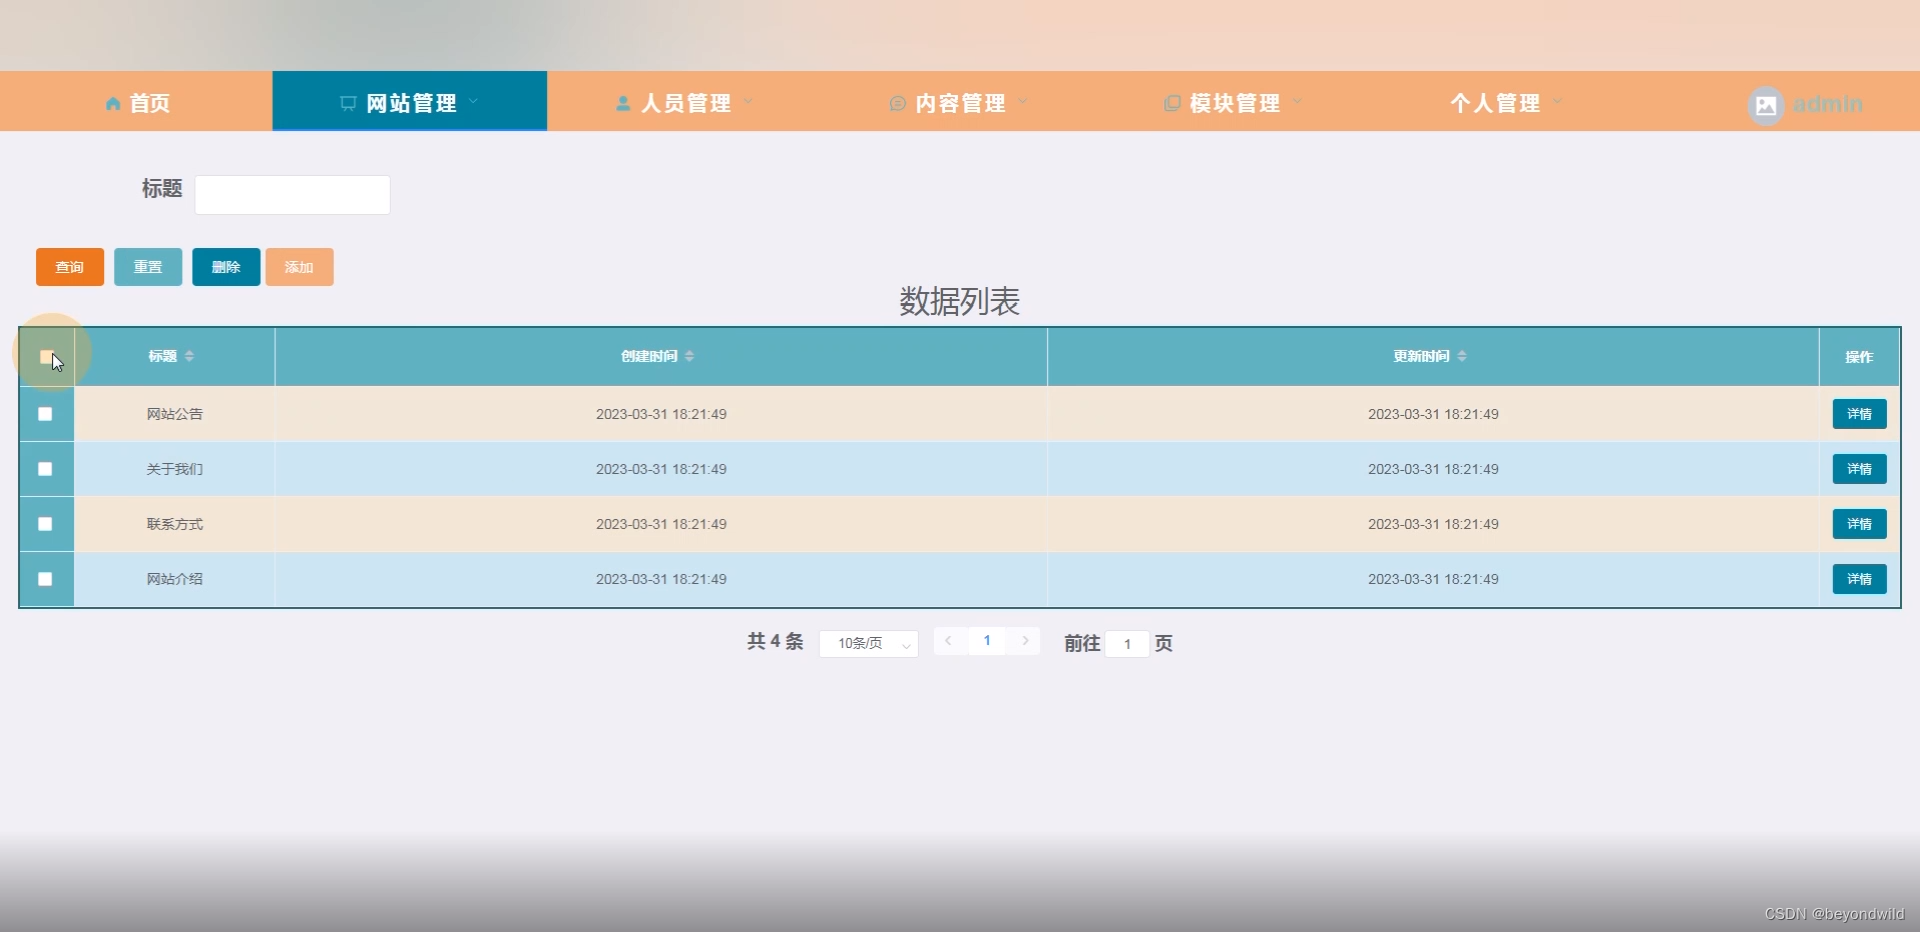
Task: Check the checkbox for the 网站公告 row
Action: click(x=44, y=413)
